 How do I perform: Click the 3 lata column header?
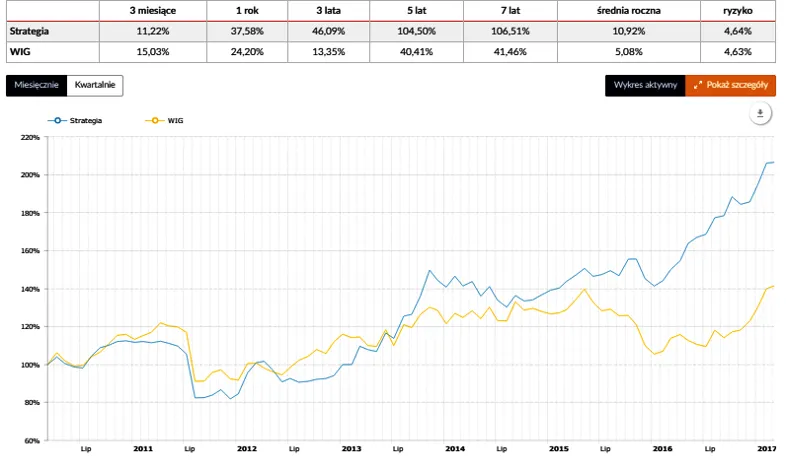[x=326, y=10]
